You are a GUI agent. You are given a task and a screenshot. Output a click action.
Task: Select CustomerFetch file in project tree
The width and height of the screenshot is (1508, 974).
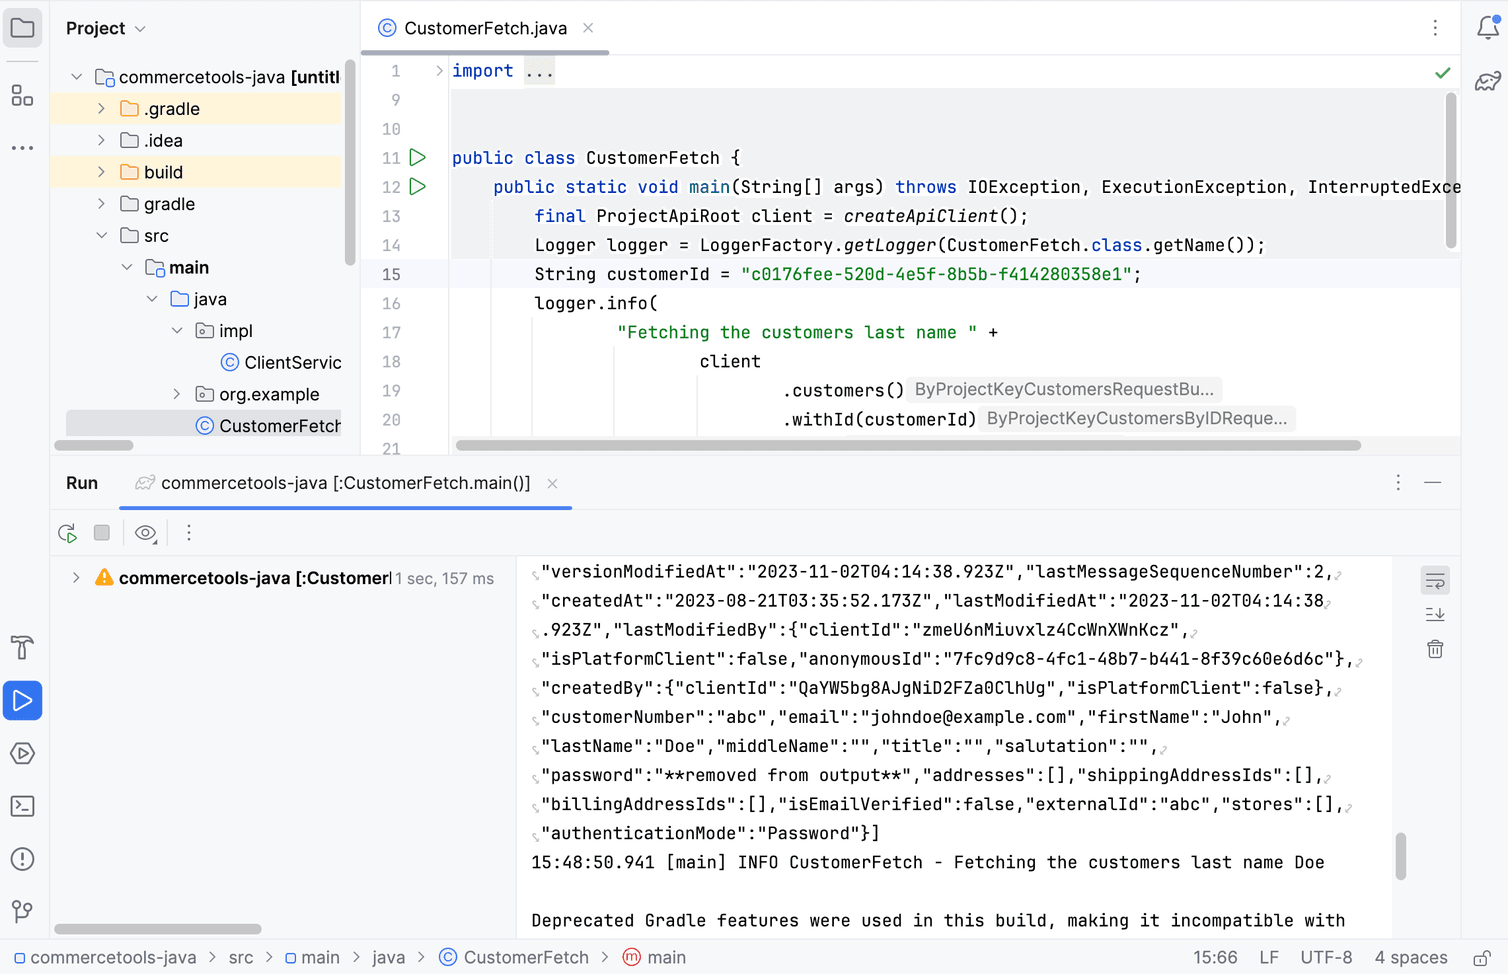coord(268,426)
